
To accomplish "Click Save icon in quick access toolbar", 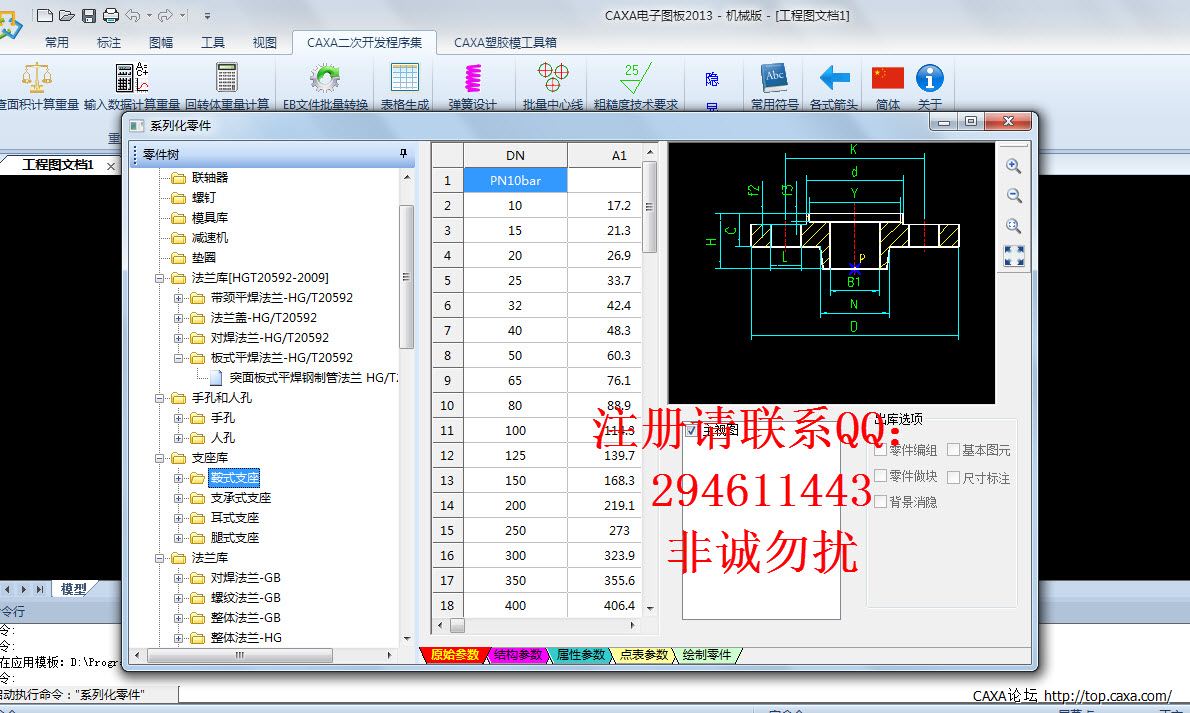I will [x=89, y=15].
